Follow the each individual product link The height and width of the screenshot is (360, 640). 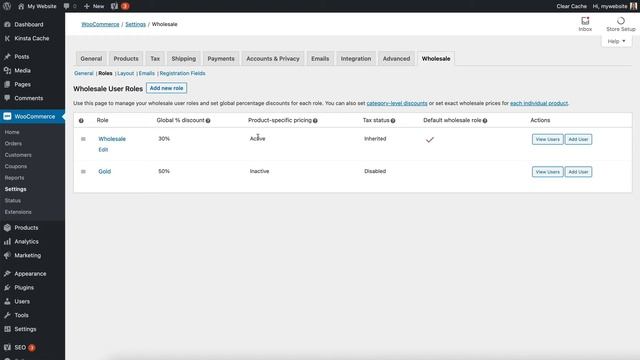point(539,103)
